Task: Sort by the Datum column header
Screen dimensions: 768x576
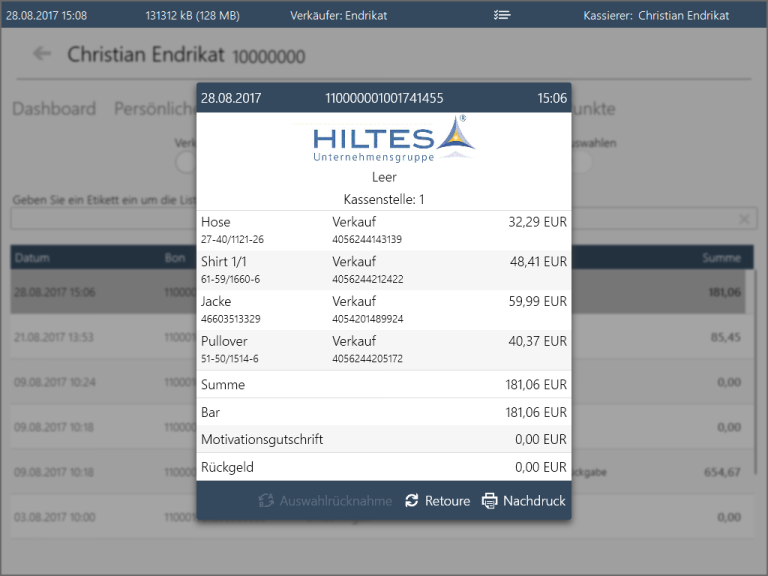Action: click(x=32, y=258)
